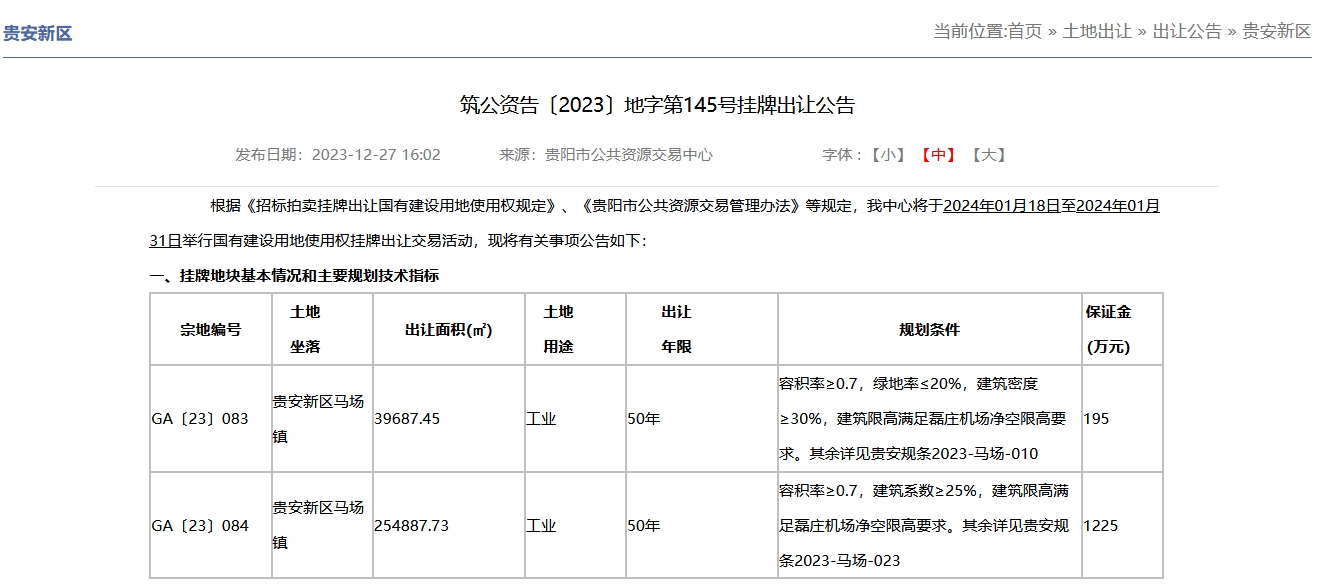Screen dimensions: 1319x586
Task: Click the 规划条件 column header
Action: point(929,329)
